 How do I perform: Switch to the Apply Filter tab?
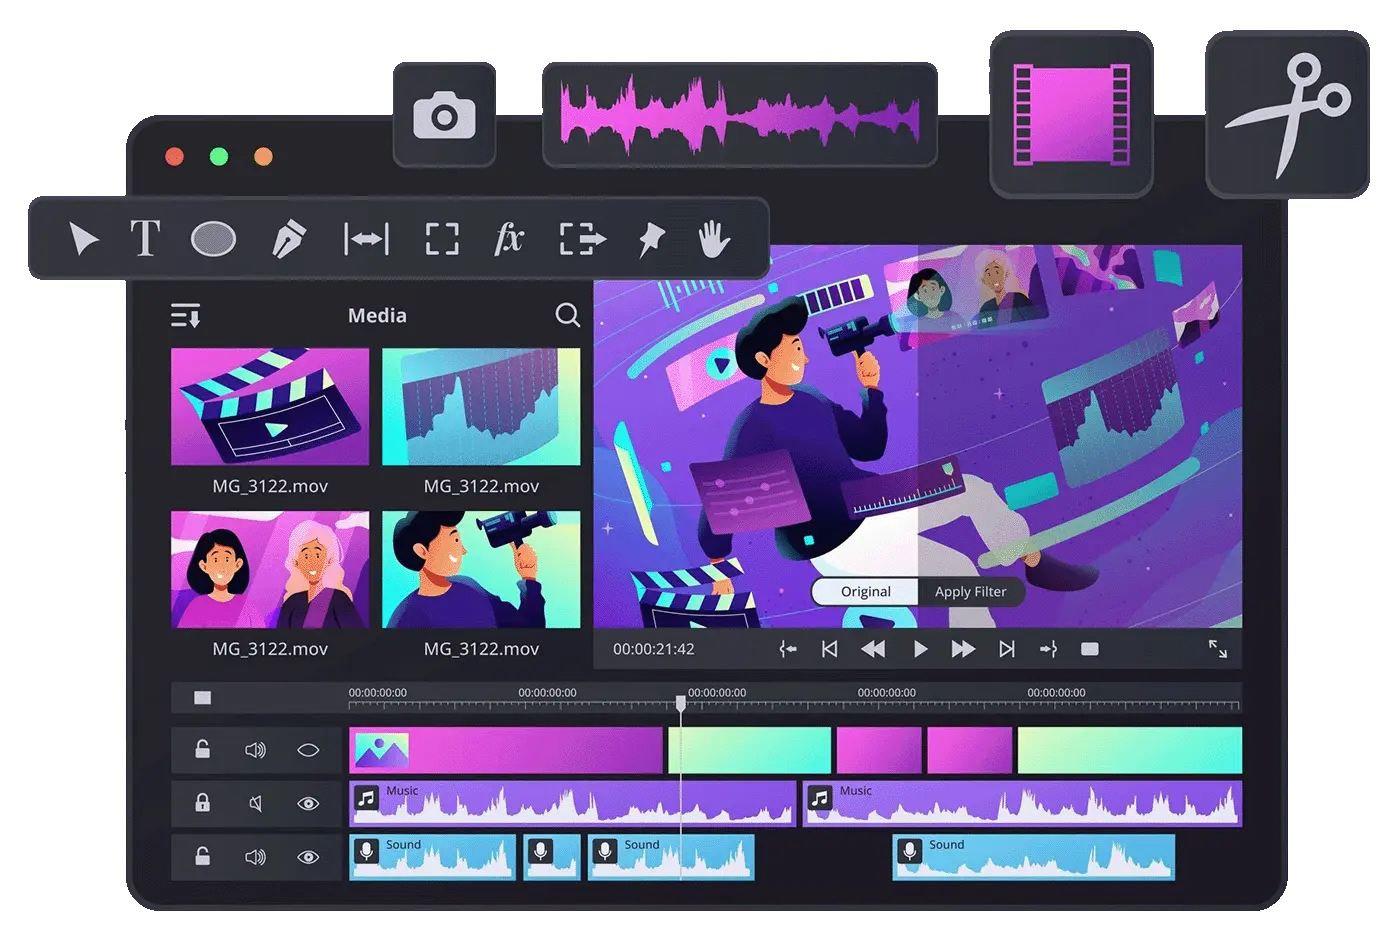(x=970, y=592)
